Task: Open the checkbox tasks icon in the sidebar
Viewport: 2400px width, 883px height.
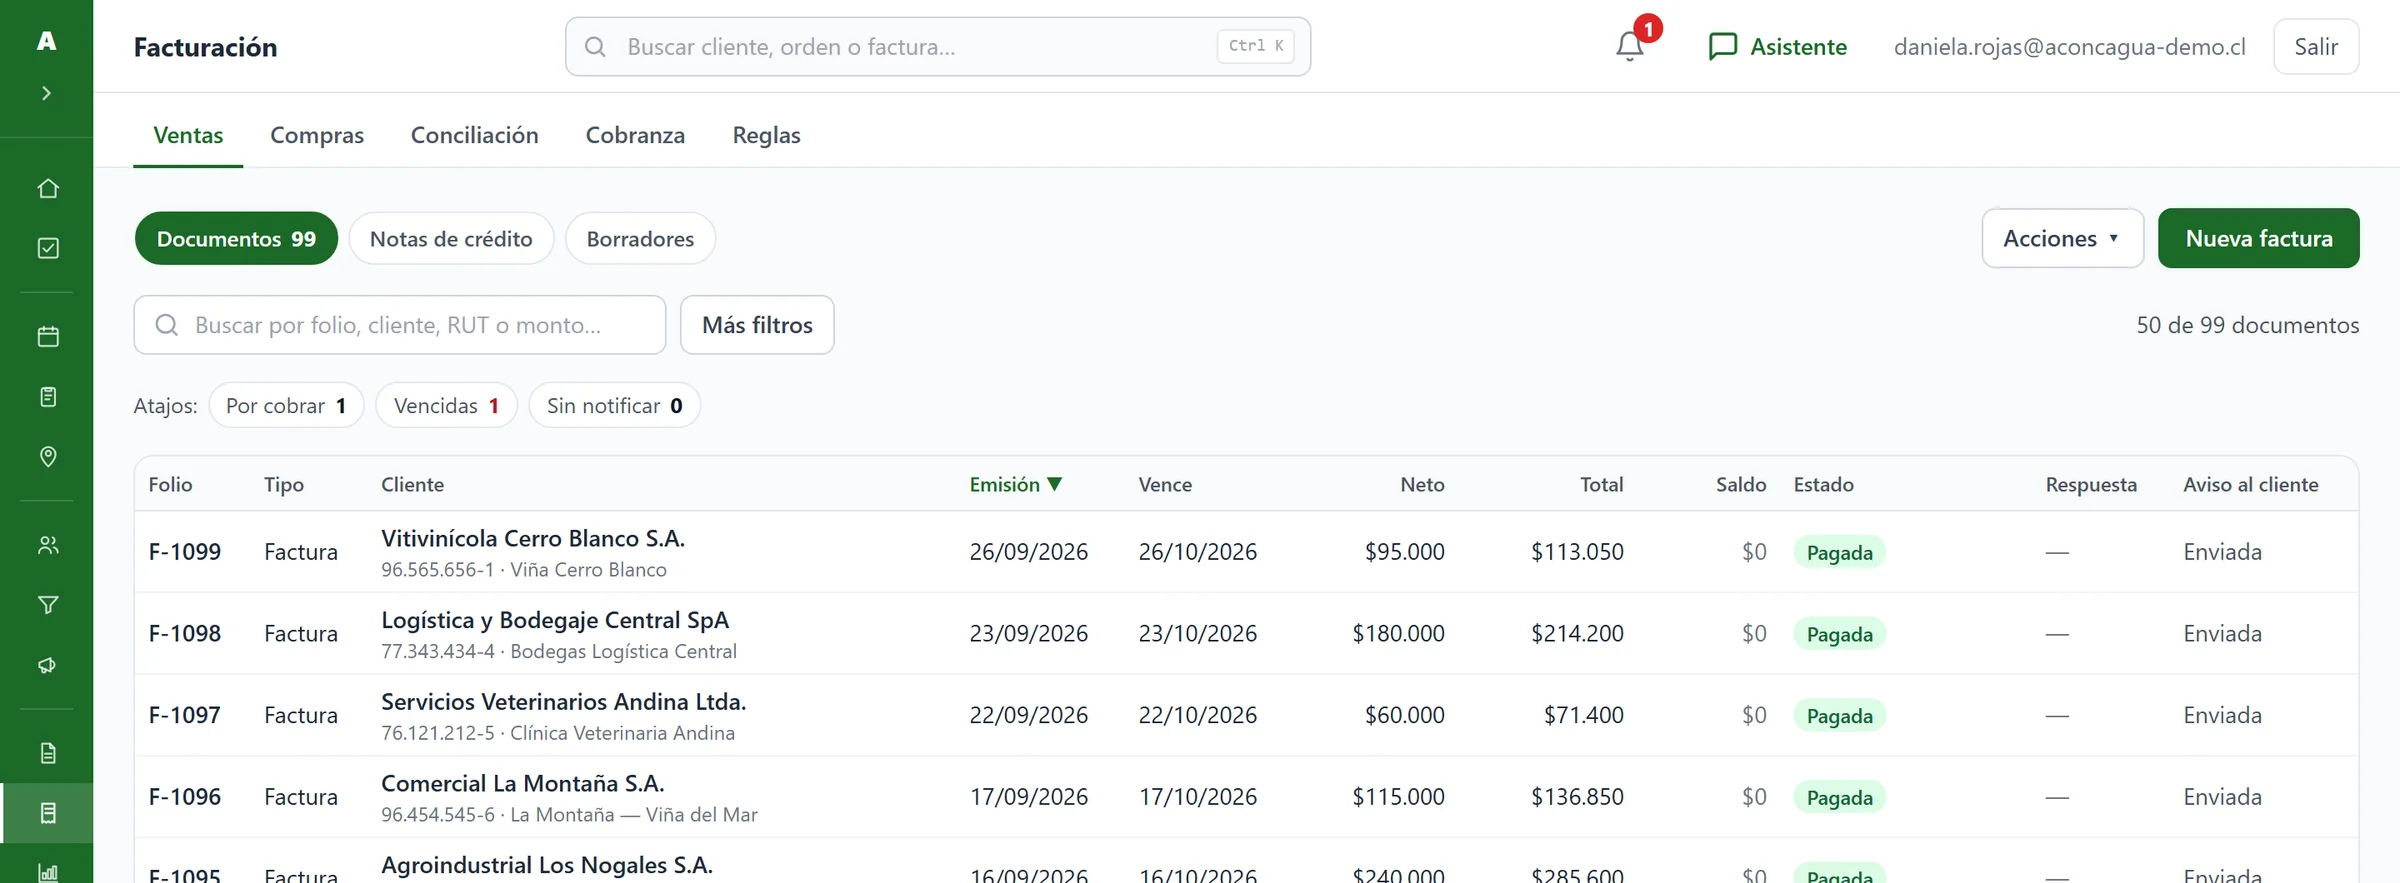Action: (x=47, y=248)
